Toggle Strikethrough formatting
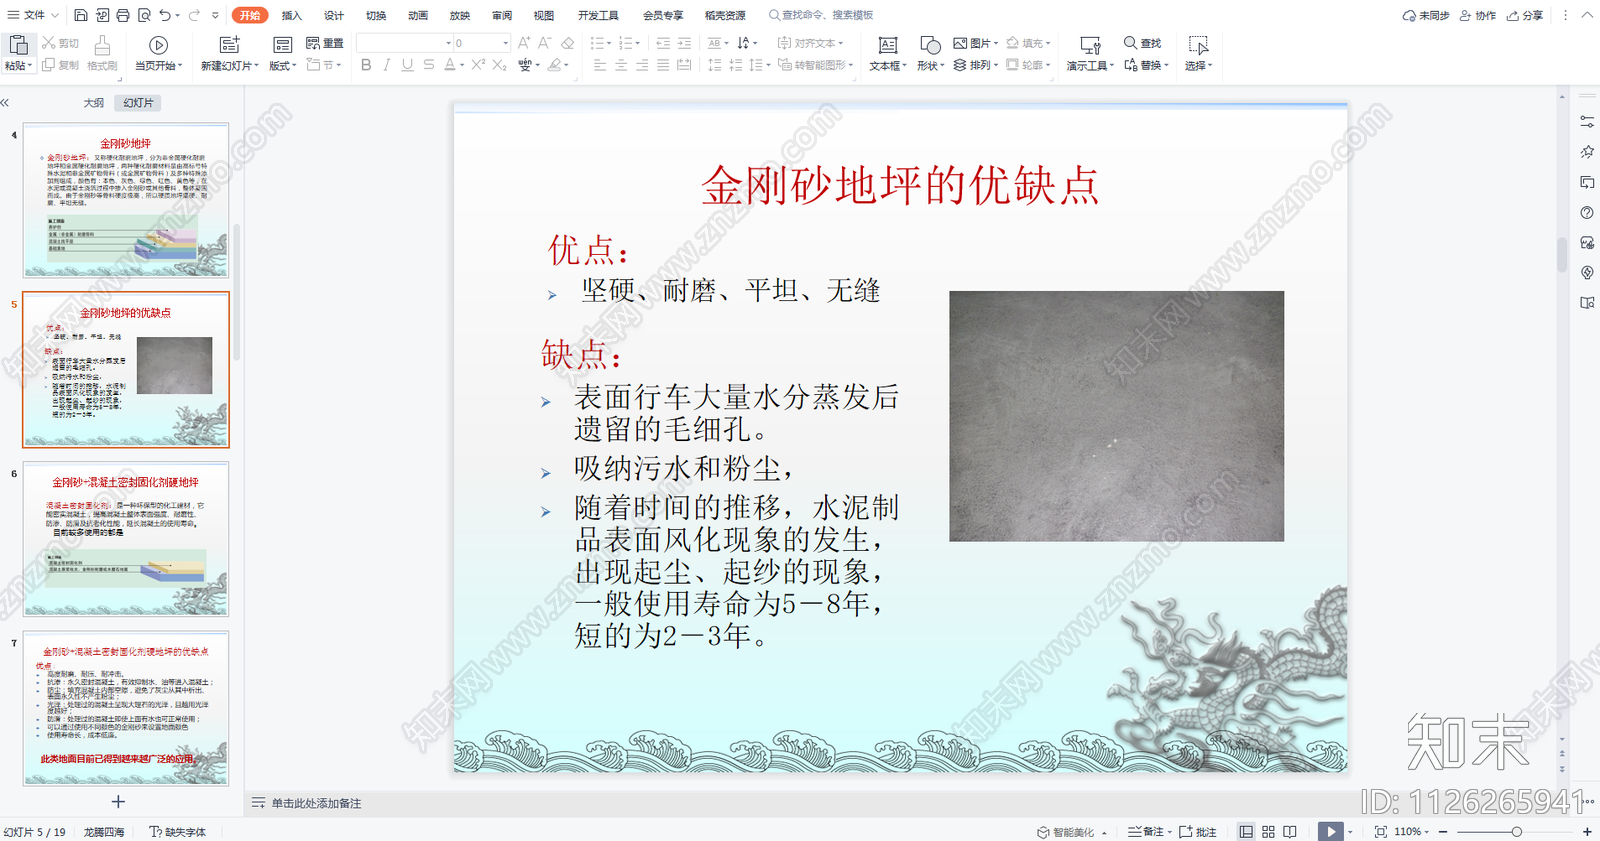This screenshot has width=1600, height=841. click(428, 65)
